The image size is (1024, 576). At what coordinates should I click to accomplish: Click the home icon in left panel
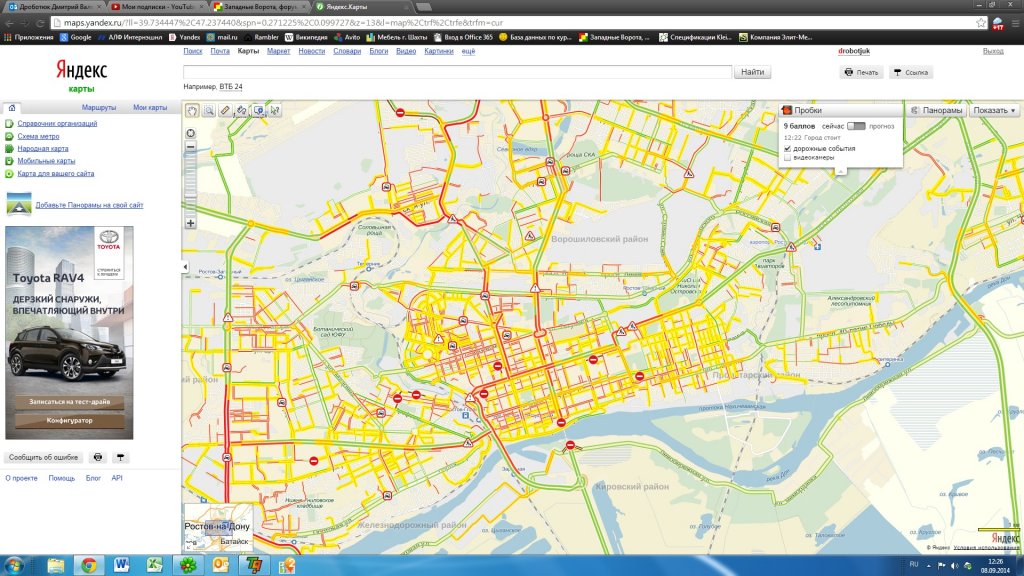(x=12, y=108)
